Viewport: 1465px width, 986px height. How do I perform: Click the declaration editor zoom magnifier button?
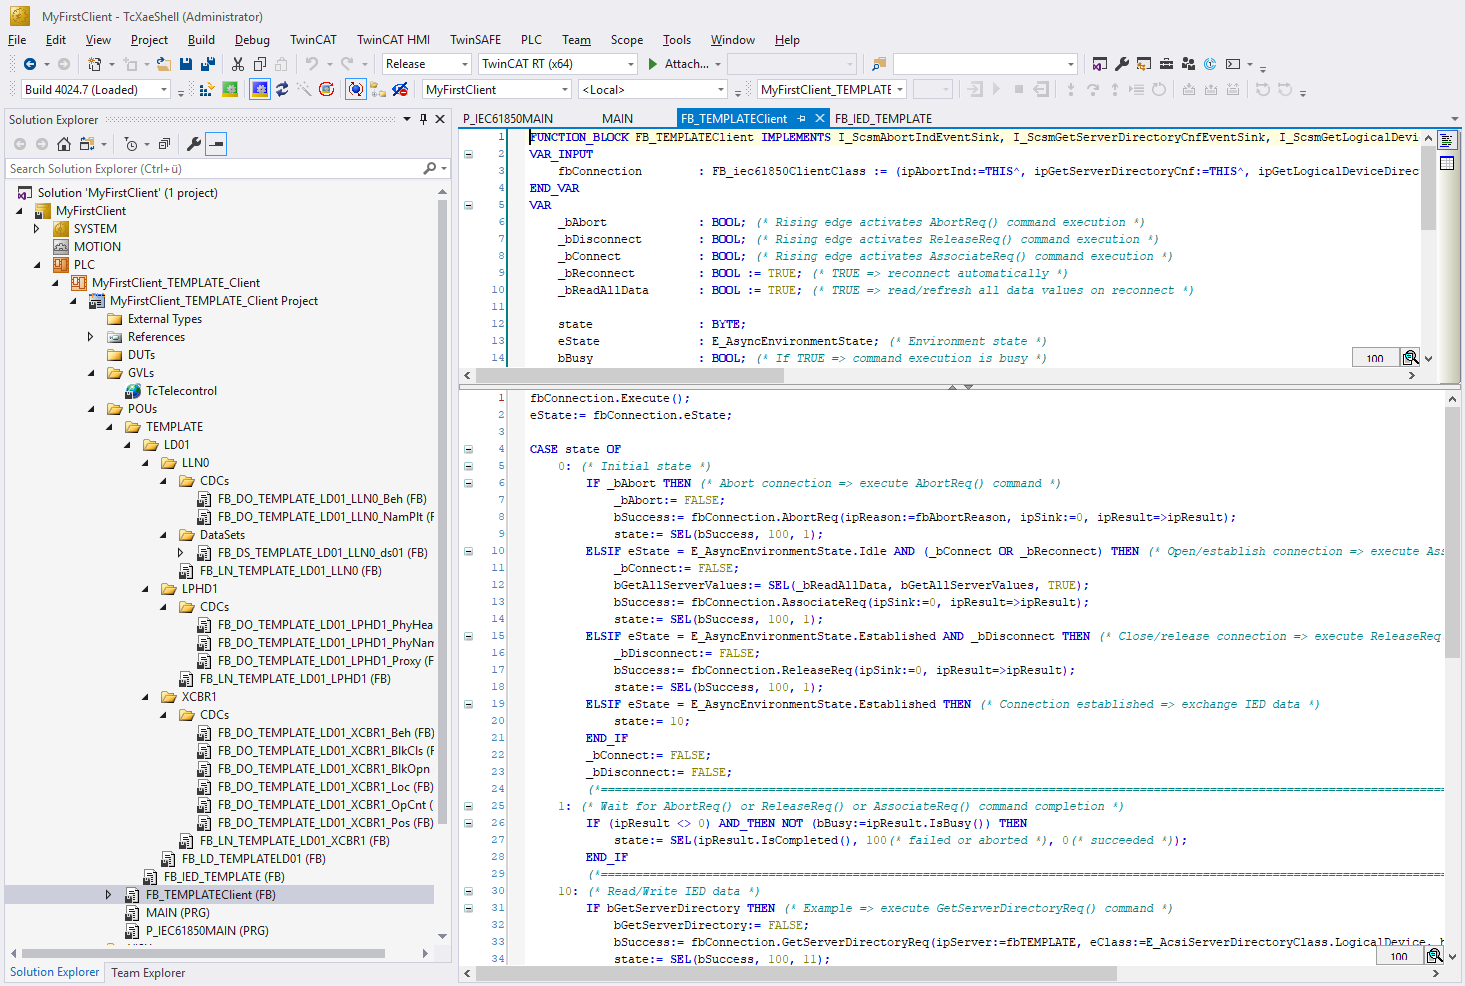1410,358
